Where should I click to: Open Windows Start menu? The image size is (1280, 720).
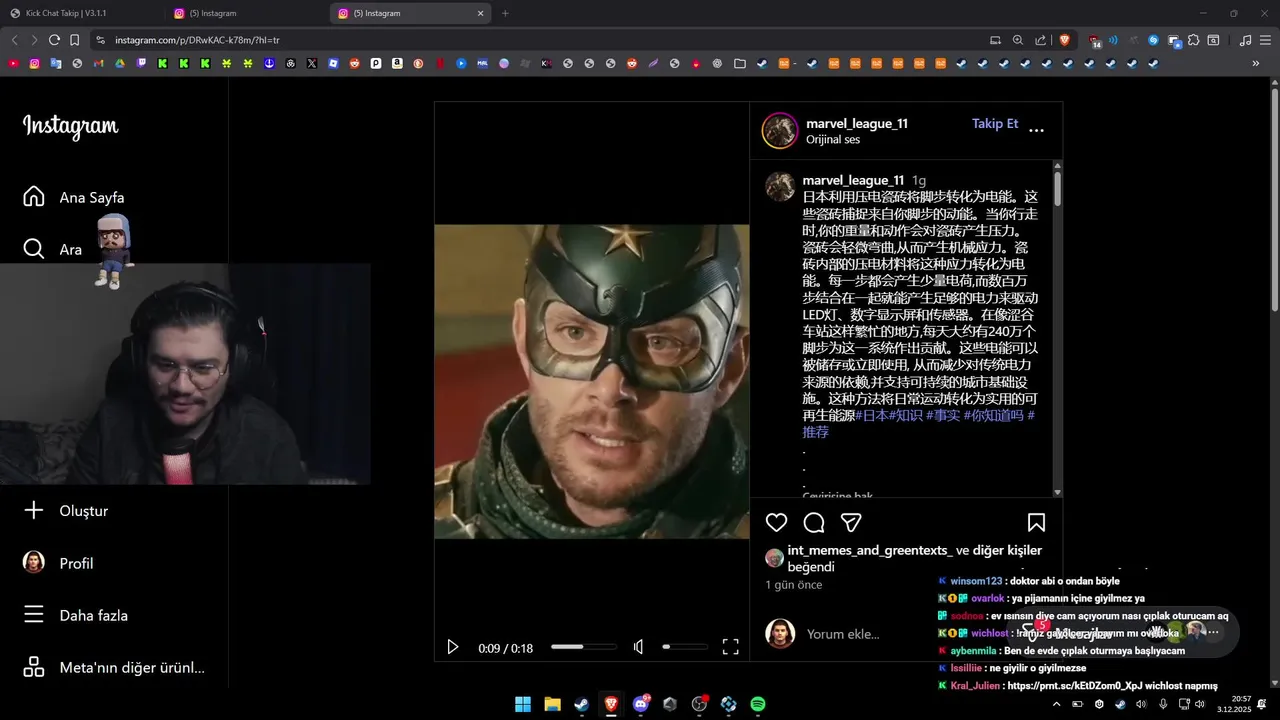coord(522,704)
